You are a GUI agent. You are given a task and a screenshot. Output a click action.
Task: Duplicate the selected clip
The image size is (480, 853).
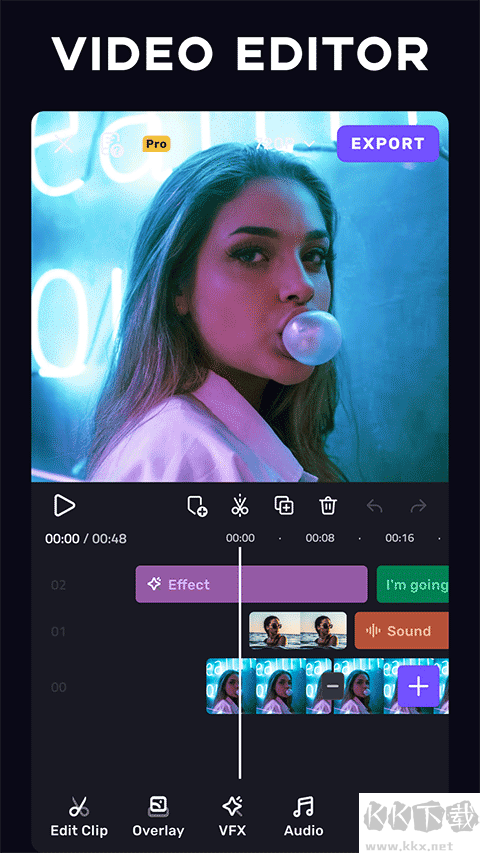(x=284, y=505)
